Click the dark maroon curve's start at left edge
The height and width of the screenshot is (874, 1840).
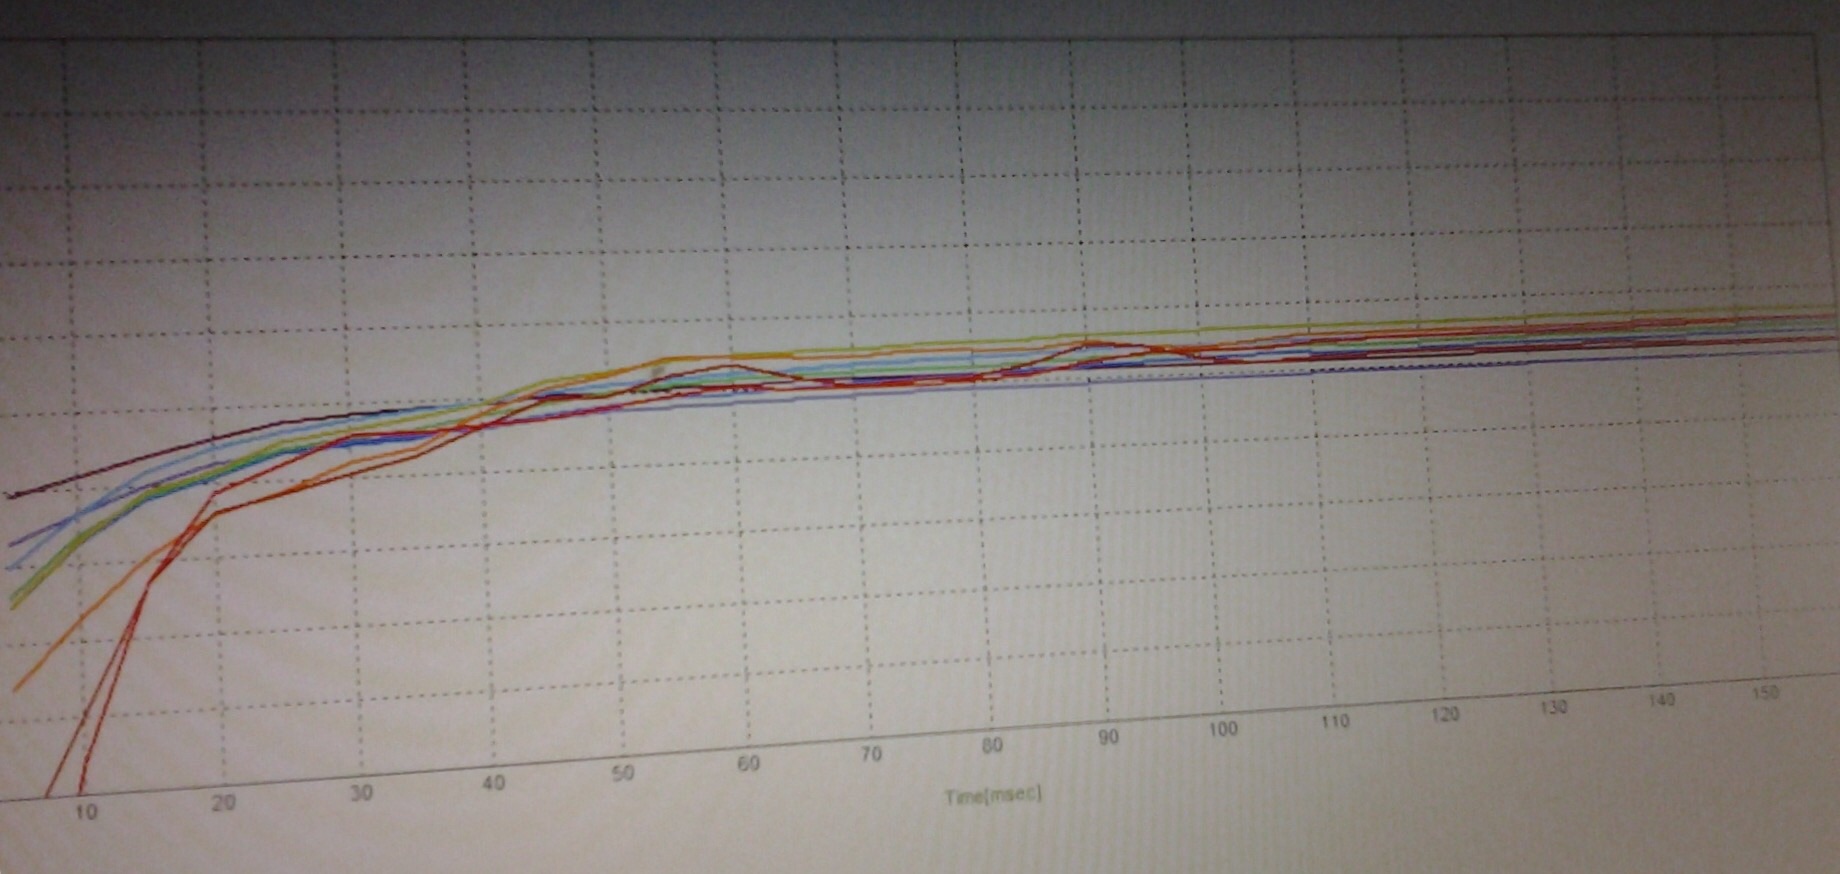(x=12, y=494)
